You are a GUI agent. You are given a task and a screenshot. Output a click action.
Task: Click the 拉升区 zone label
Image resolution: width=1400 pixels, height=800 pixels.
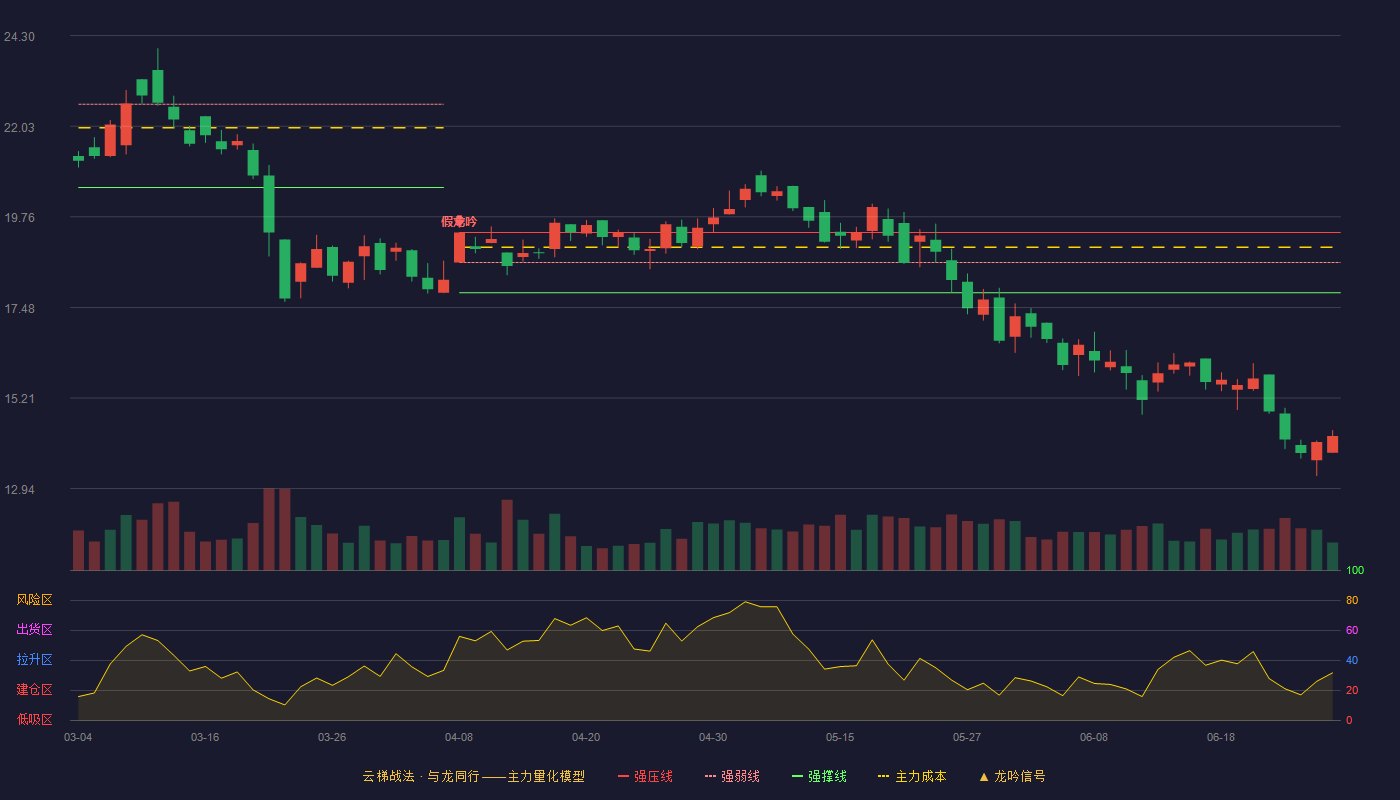(x=34, y=660)
